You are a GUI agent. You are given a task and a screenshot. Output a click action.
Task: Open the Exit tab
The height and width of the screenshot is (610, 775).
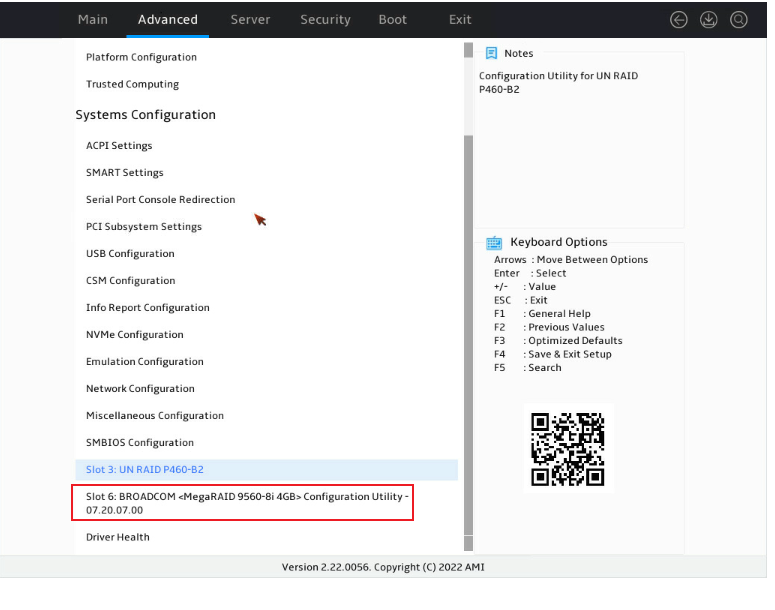pos(460,19)
